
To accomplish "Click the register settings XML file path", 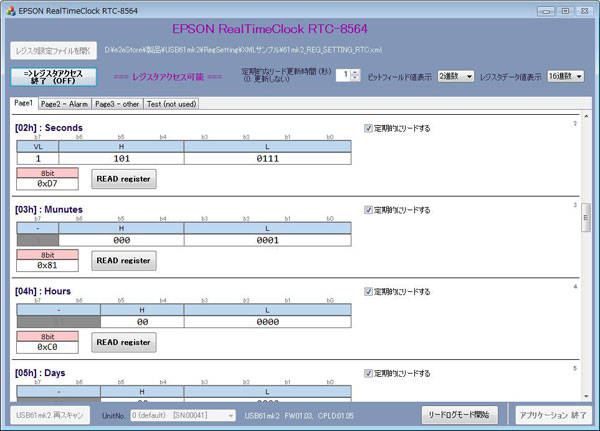I will point(243,50).
